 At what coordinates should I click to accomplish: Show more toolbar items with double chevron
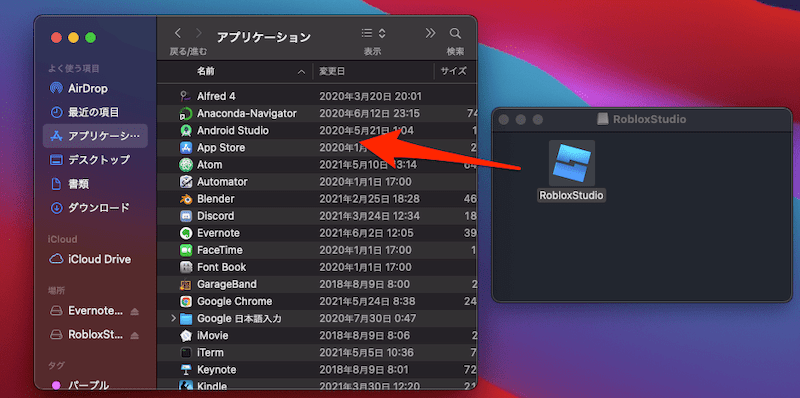[x=431, y=33]
